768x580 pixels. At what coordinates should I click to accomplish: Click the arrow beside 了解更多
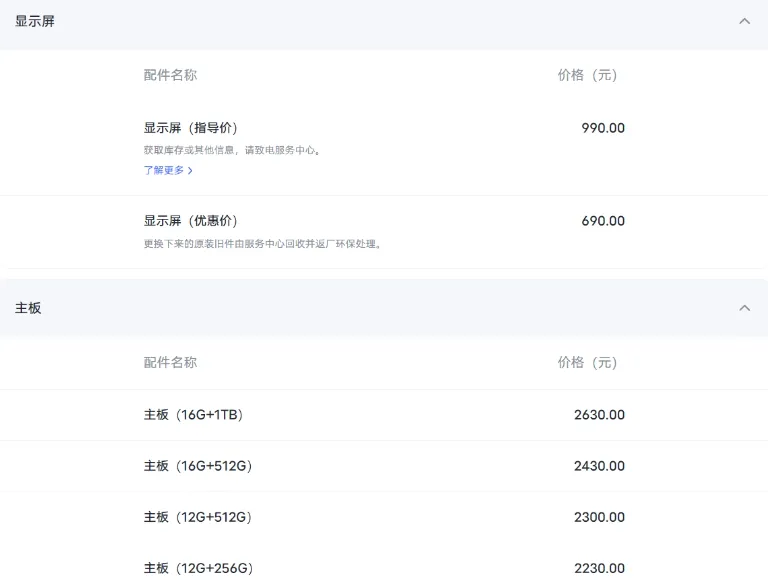coord(190,171)
